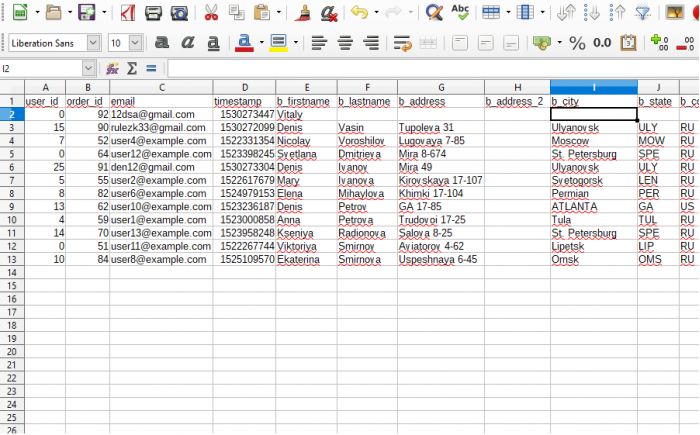Redo the last action
This screenshot has height=435, width=700.
(x=393, y=12)
